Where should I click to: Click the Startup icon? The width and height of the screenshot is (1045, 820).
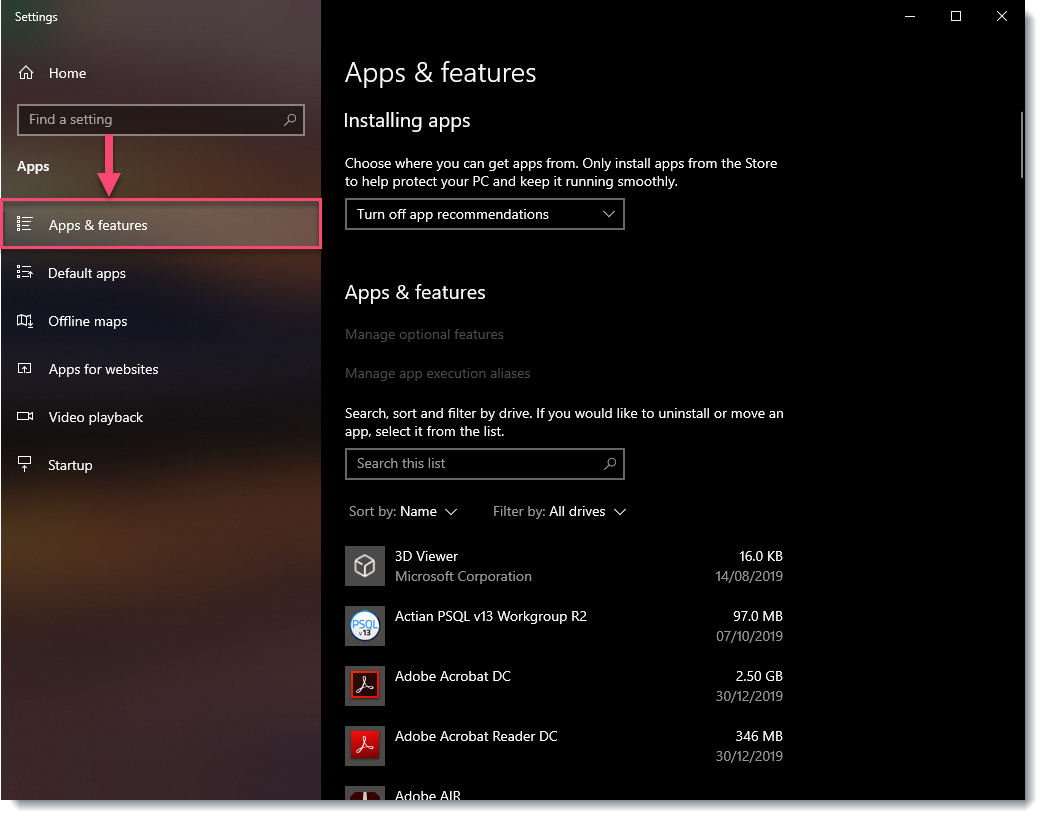point(25,465)
